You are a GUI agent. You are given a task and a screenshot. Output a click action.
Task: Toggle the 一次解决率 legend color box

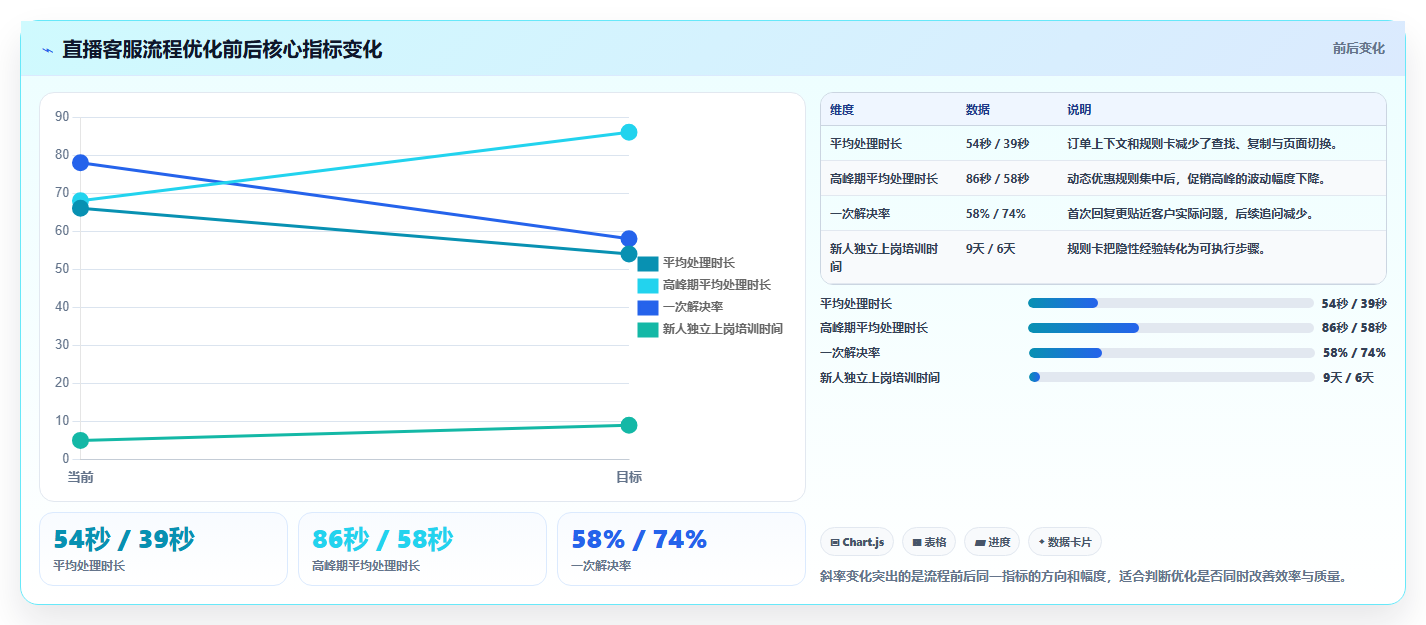(x=648, y=307)
